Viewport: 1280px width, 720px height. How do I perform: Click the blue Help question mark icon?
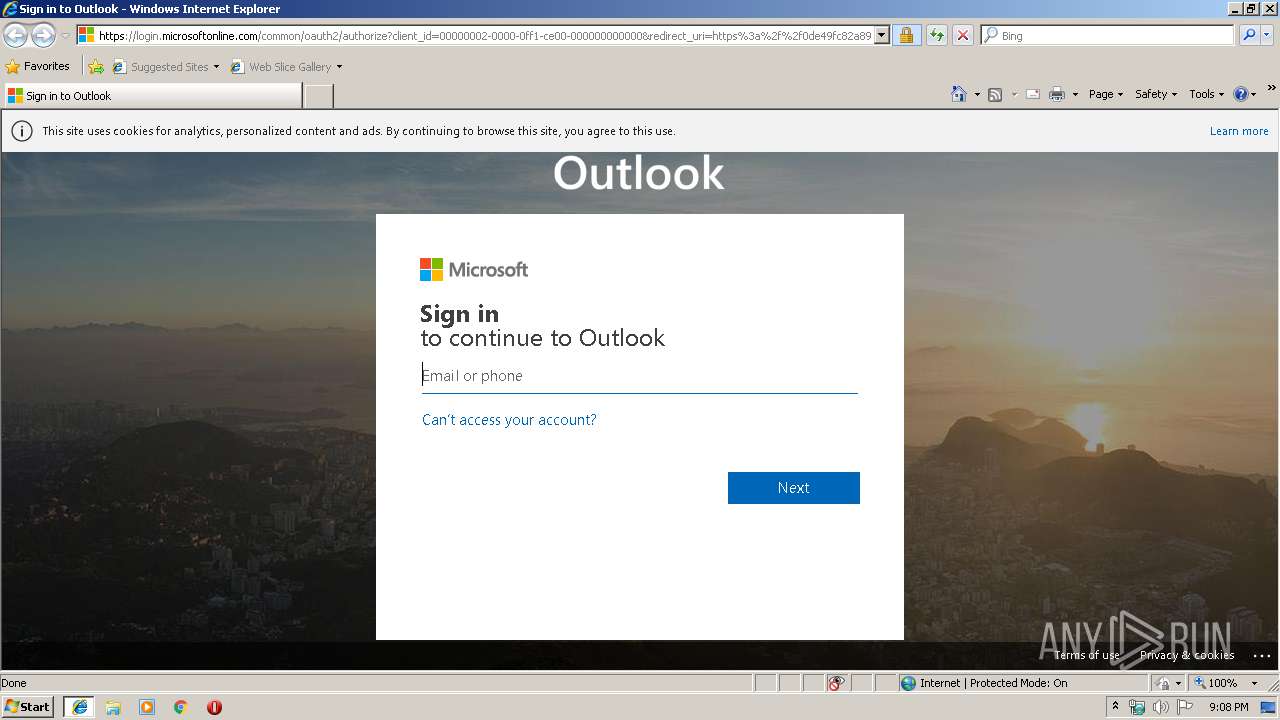click(x=1241, y=94)
